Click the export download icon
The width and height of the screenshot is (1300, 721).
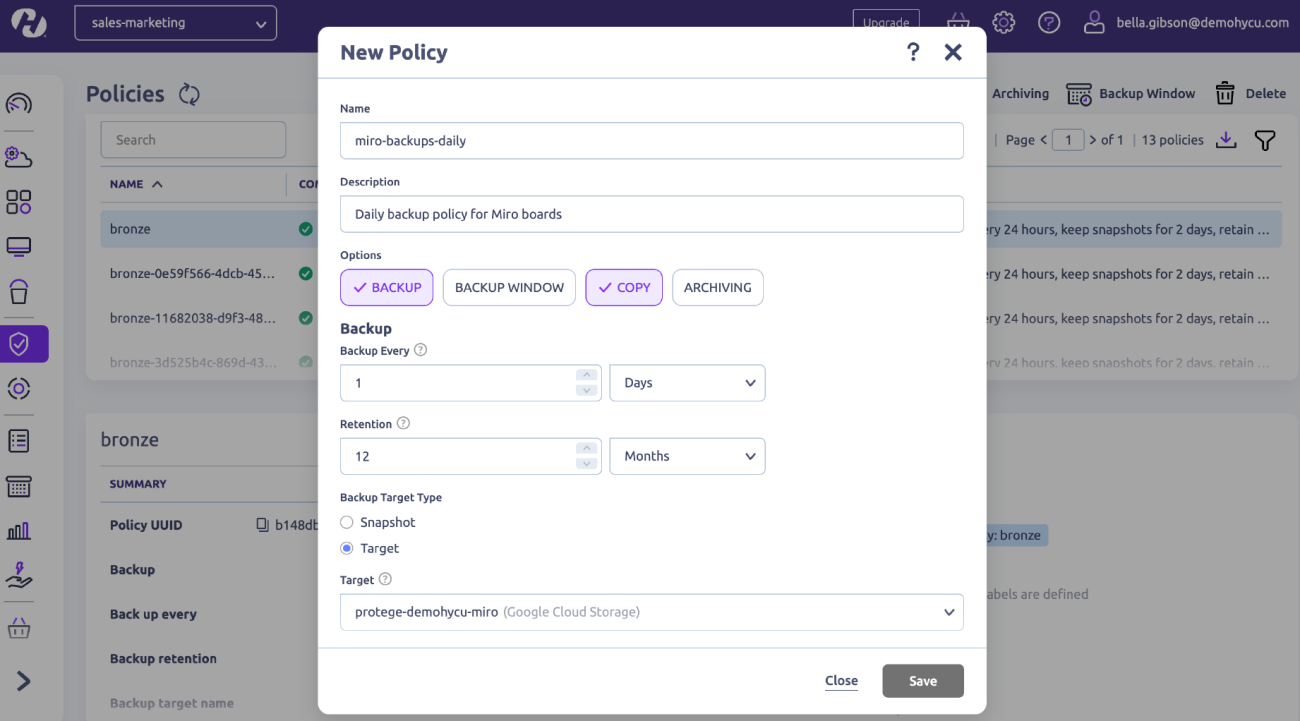click(1226, 140)
